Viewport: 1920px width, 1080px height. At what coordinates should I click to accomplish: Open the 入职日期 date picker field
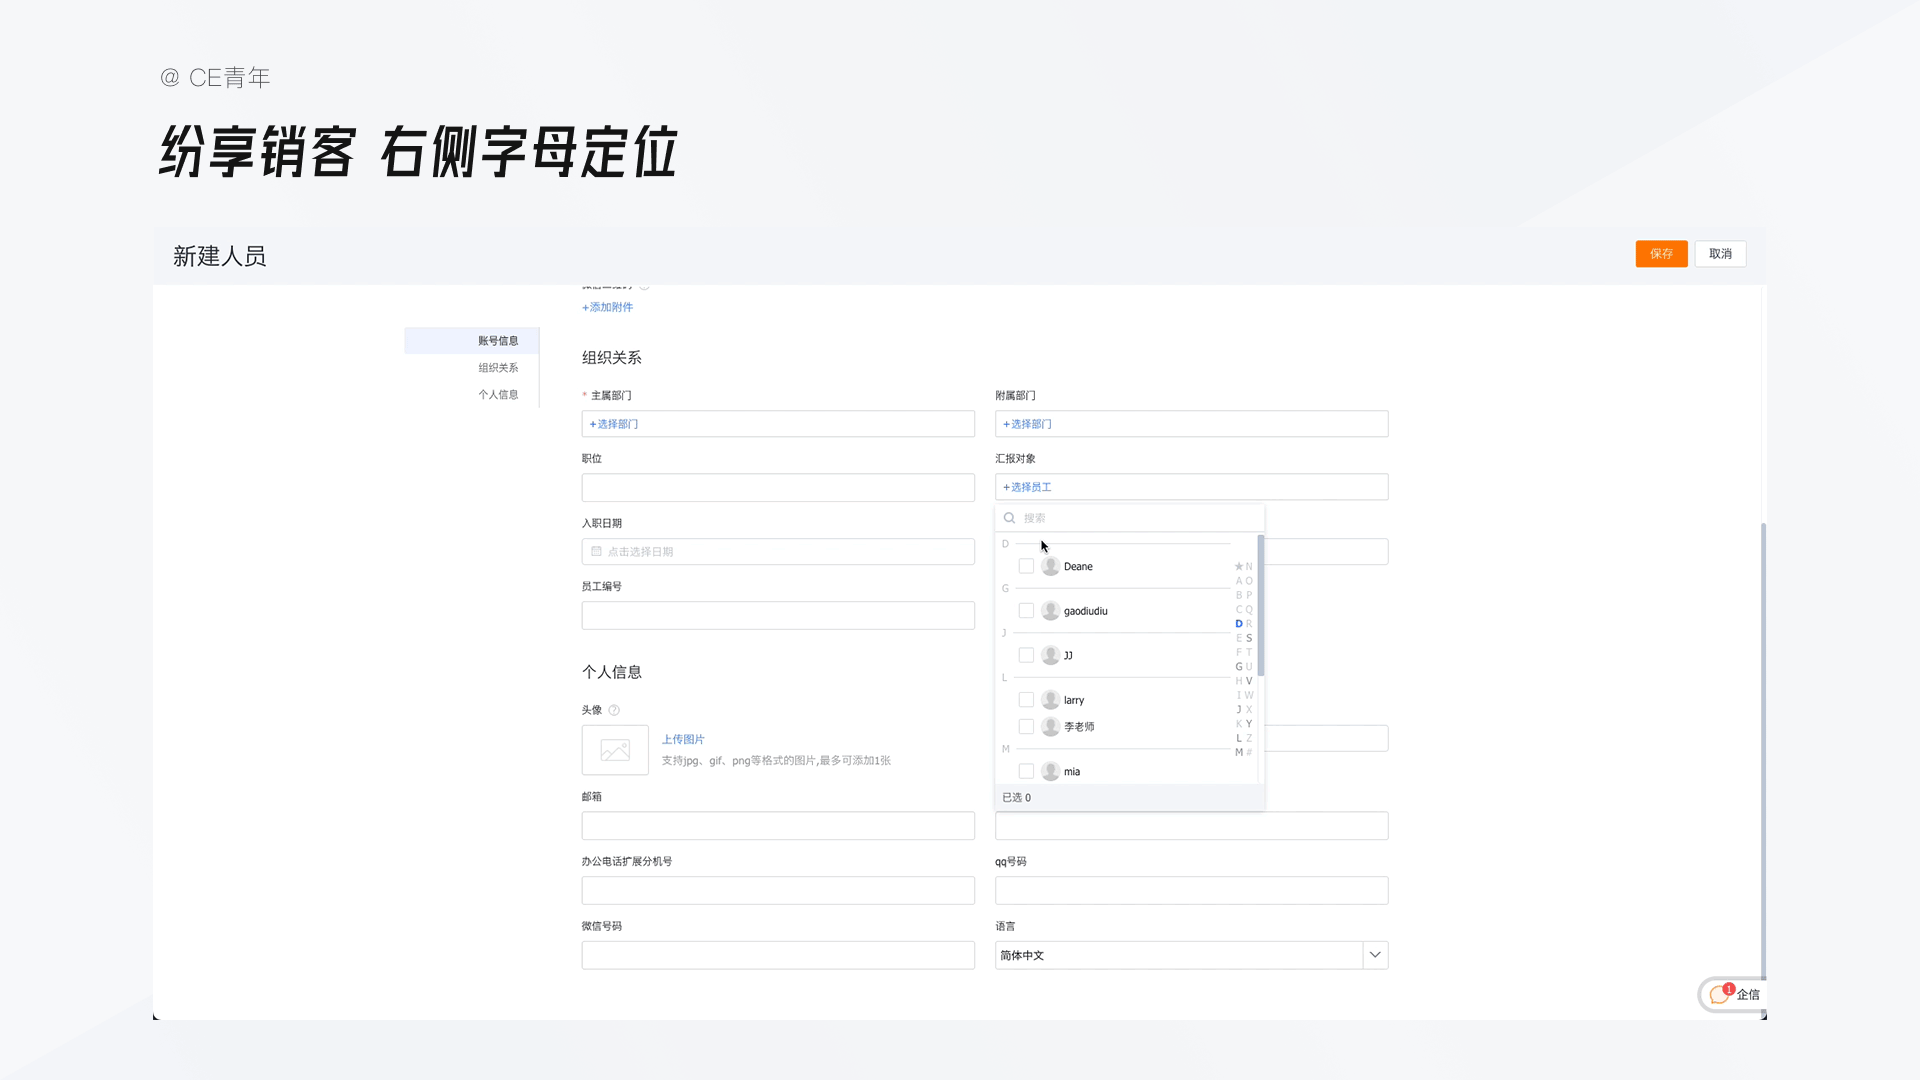tap(778, 552)
